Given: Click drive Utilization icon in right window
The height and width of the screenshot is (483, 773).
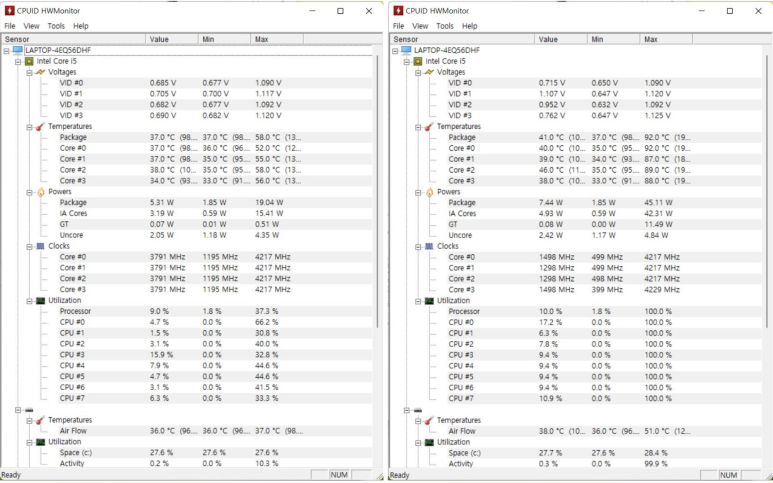Looking at the screenshot, I should click(x=429, y=442).
